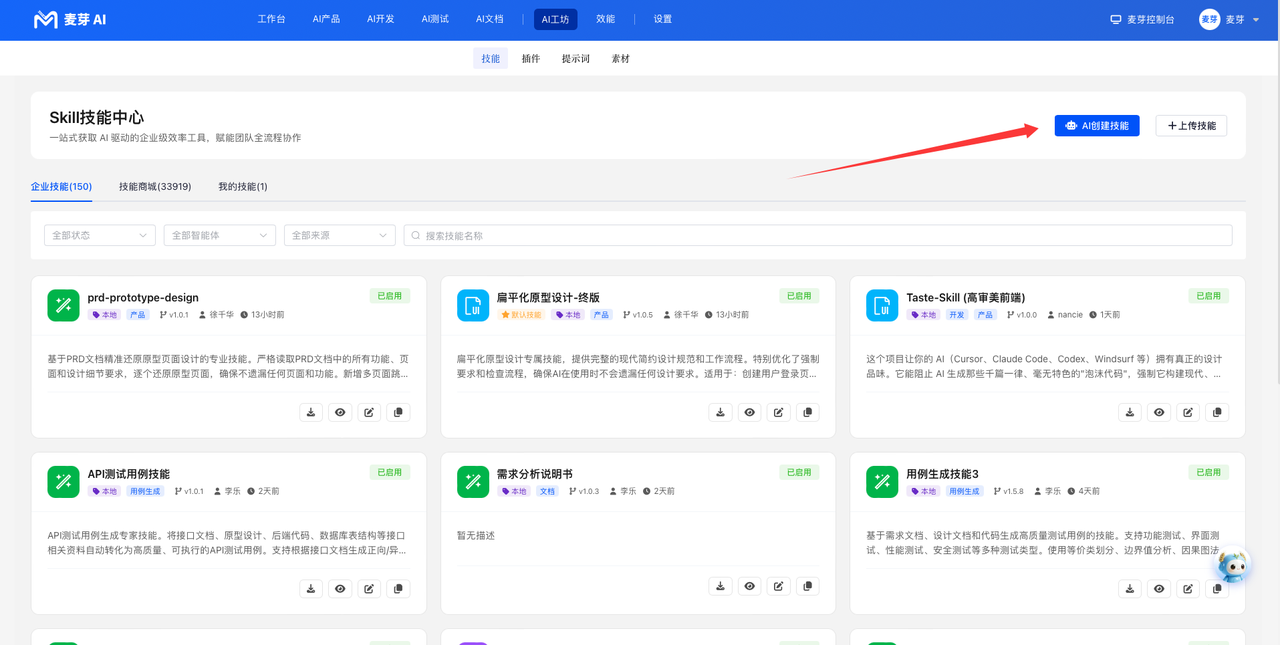Open 已启用 status dropdown on API测试用例技能
Viewport: 1280px width, 645px height.
[x=389, y=472]
